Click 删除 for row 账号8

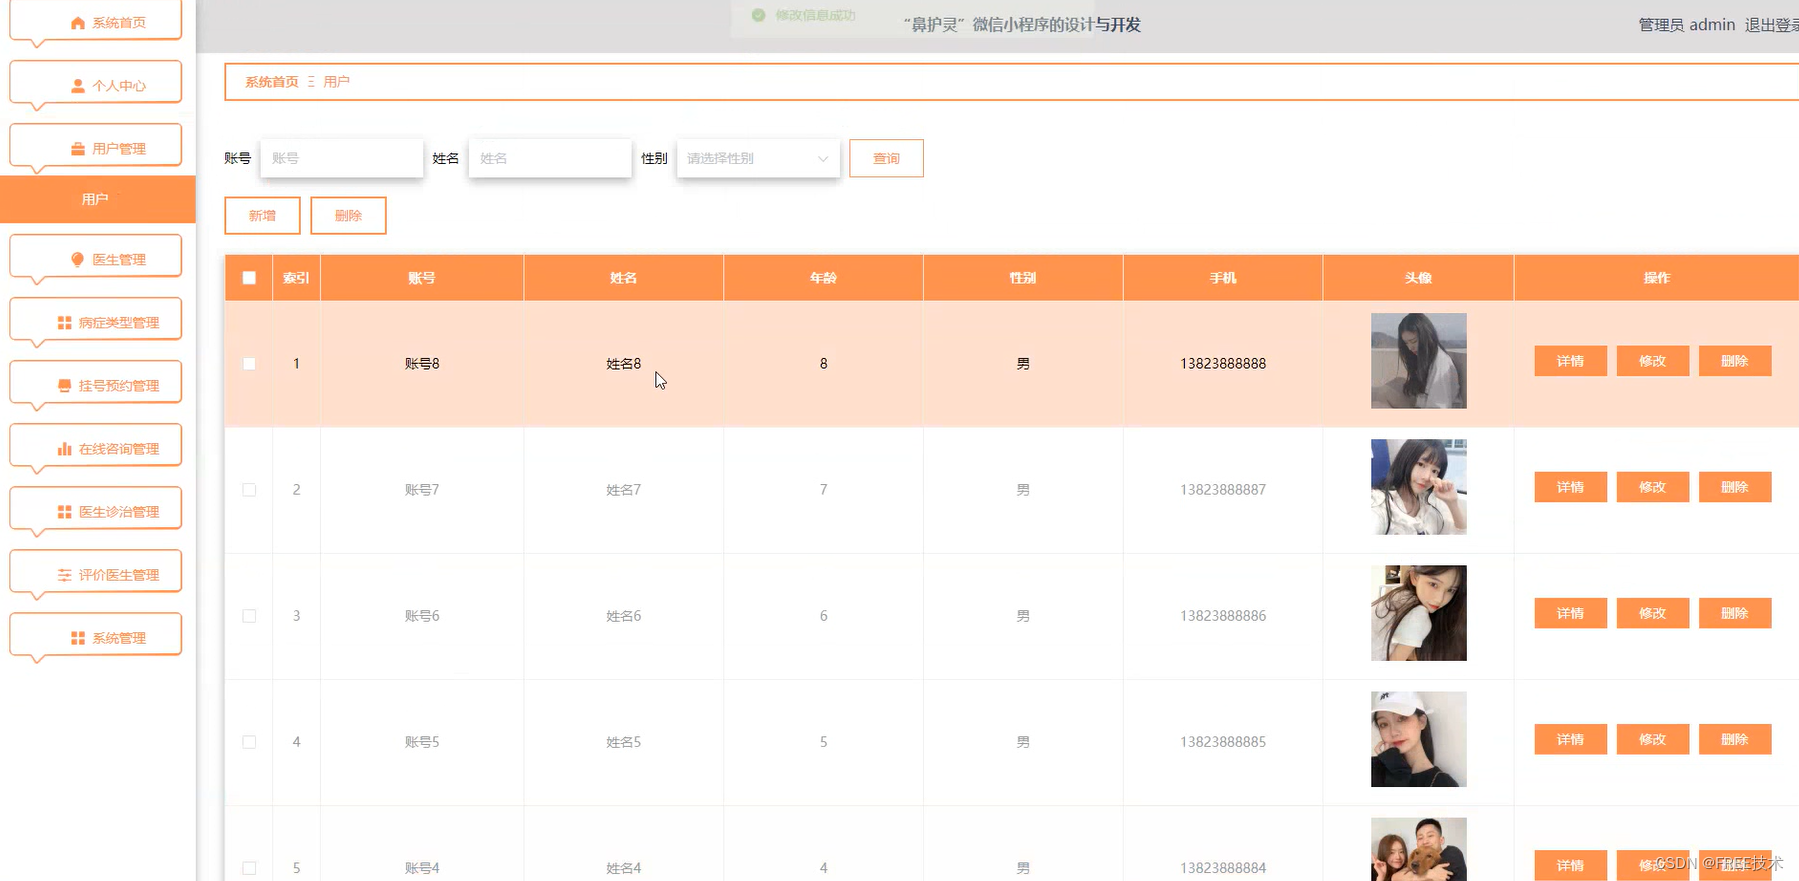(1735, 361)
